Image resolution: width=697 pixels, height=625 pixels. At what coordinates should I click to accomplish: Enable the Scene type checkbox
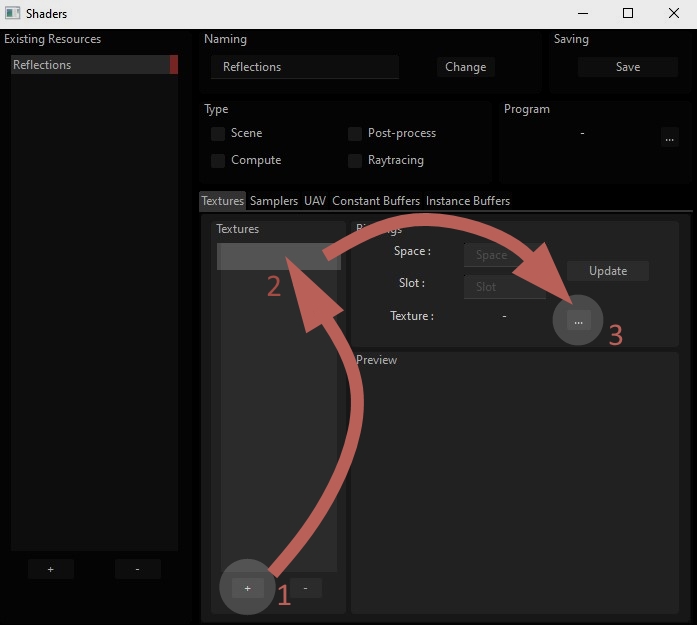click(x=218, y=133)
